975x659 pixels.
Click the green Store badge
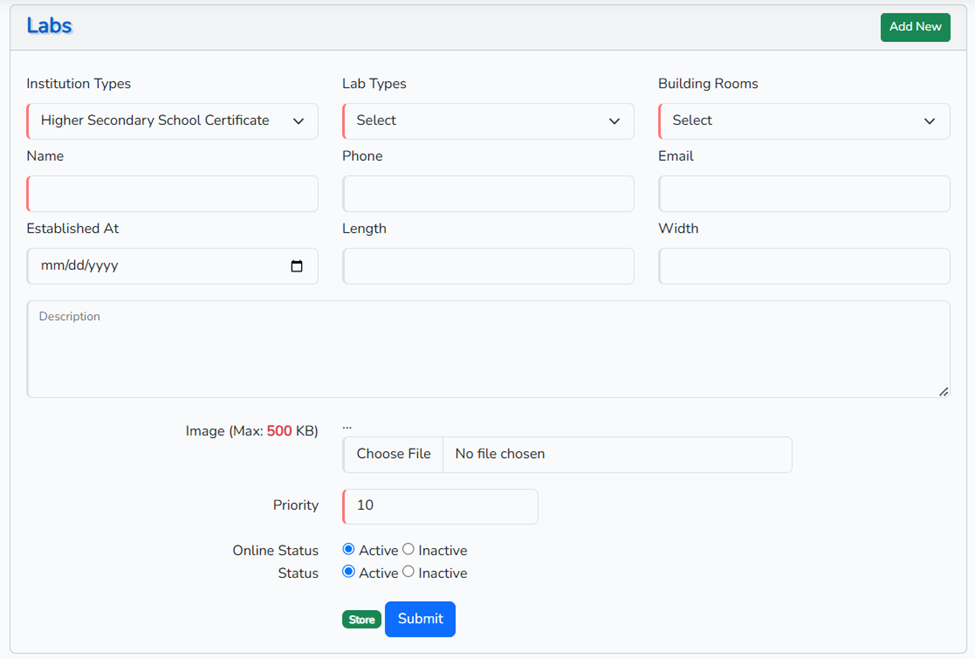pos(362,620)
